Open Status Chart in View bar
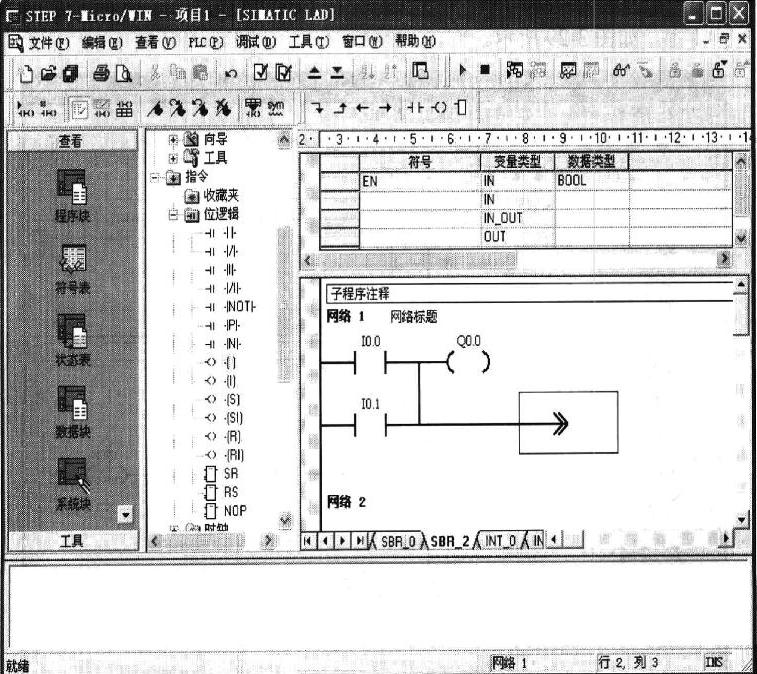The height and width of the screenshot is (674, 757). pos(72,340)
